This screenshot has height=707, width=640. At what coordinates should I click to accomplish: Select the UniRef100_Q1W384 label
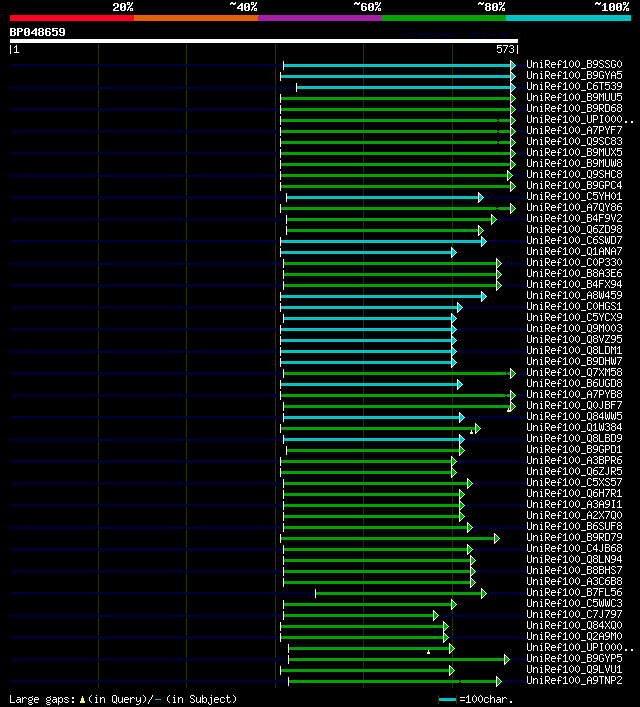pos(574,427)
